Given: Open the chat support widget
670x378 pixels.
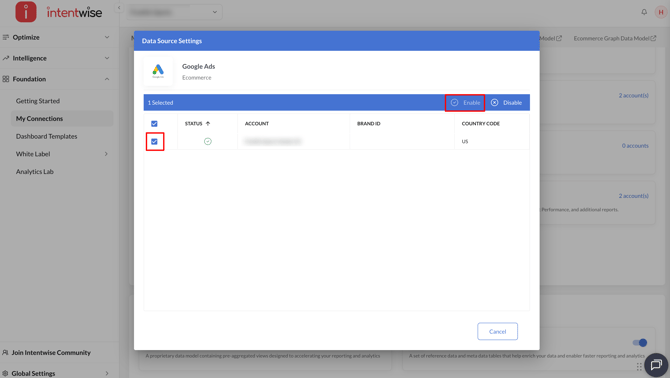Looking at the screenshot, I should coord(656,365).
